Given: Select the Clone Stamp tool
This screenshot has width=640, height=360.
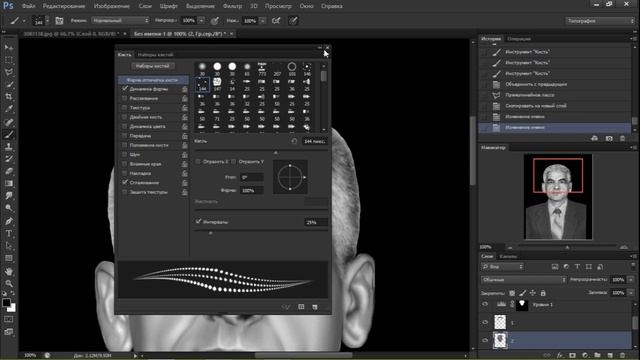Looking at the screenshot, I should (x=9, y=147).
